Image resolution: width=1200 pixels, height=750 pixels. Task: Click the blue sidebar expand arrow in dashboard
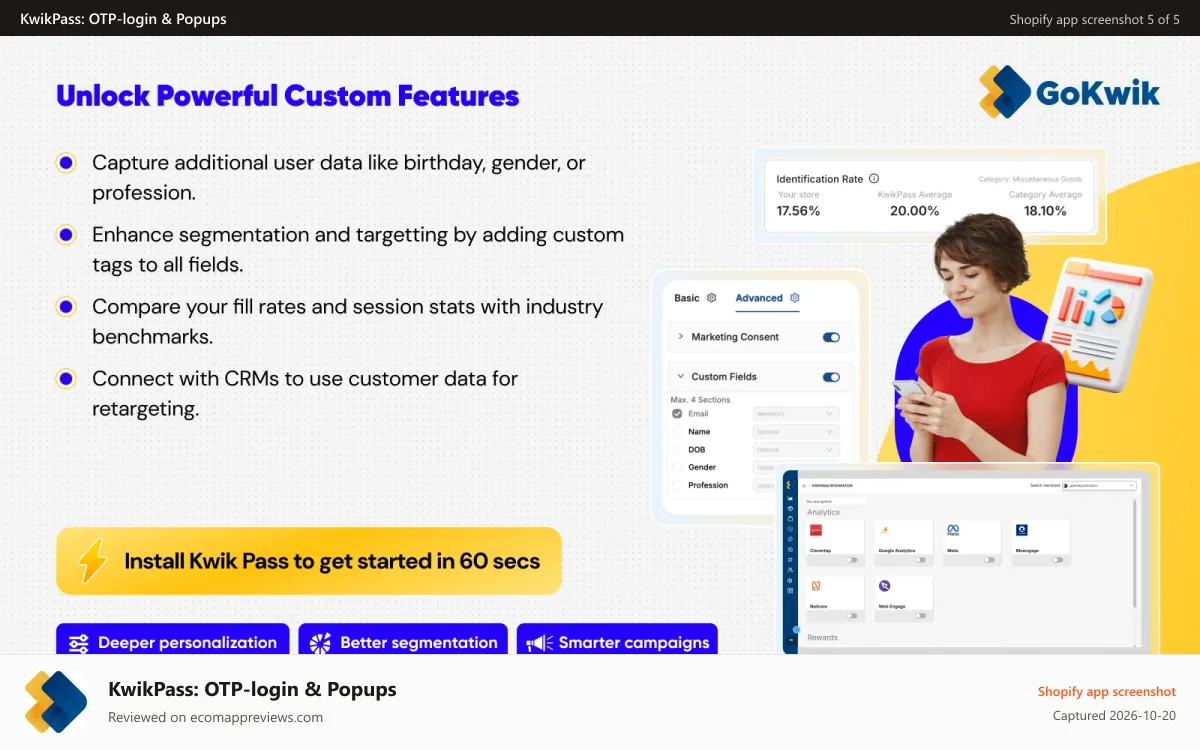click(797, 630)
